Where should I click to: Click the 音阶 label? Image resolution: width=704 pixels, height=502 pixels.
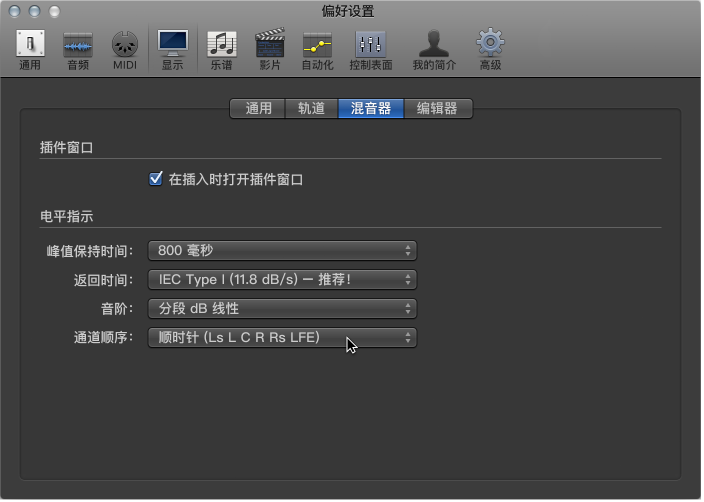coord(117,309)
